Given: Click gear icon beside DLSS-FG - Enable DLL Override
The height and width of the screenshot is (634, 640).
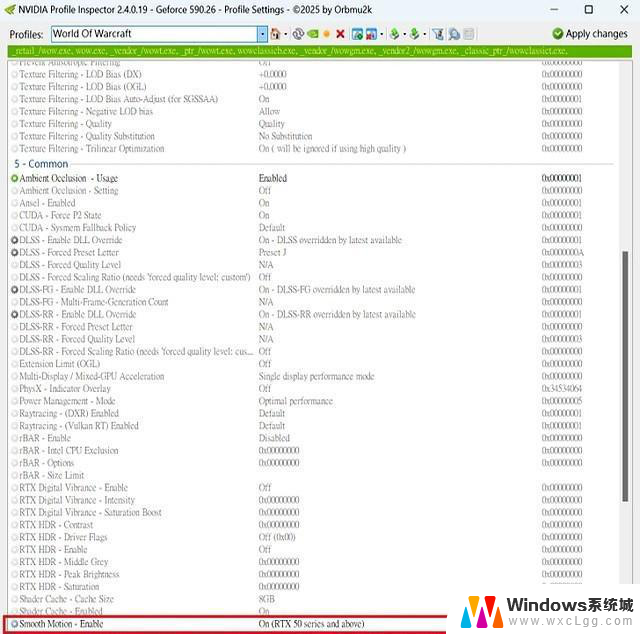Looking at the screenshot, I should tap(15, 290).
